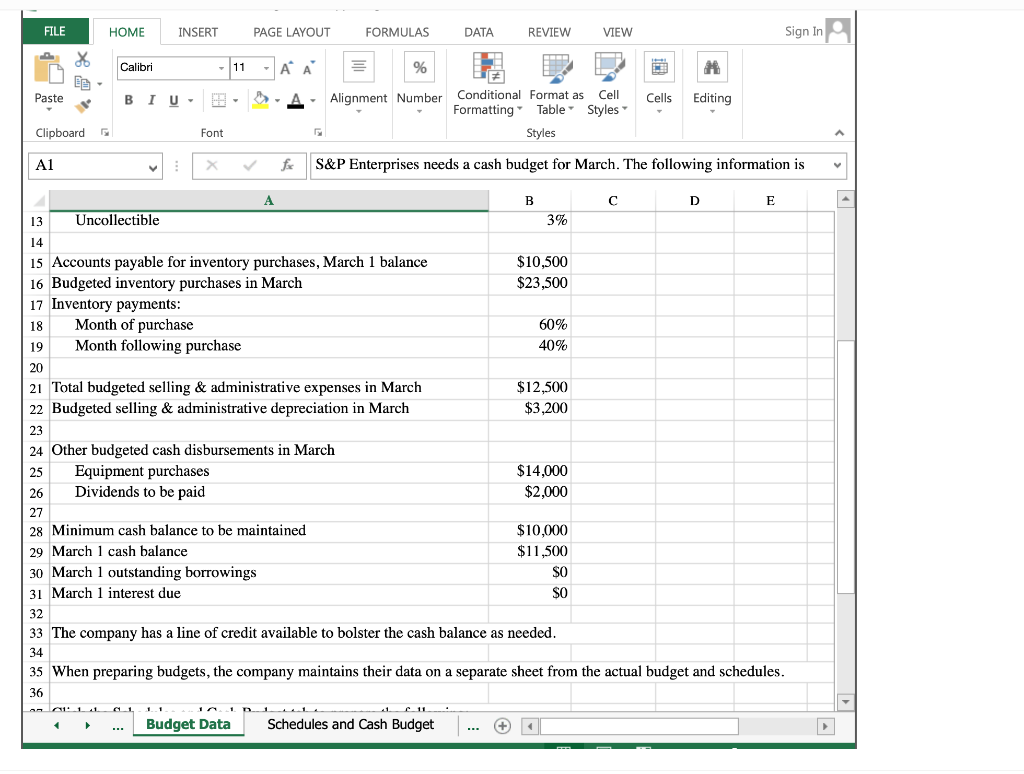Click the Paste clipboard icon
This screenshot has width=1024, height=774.
(49, 69)
